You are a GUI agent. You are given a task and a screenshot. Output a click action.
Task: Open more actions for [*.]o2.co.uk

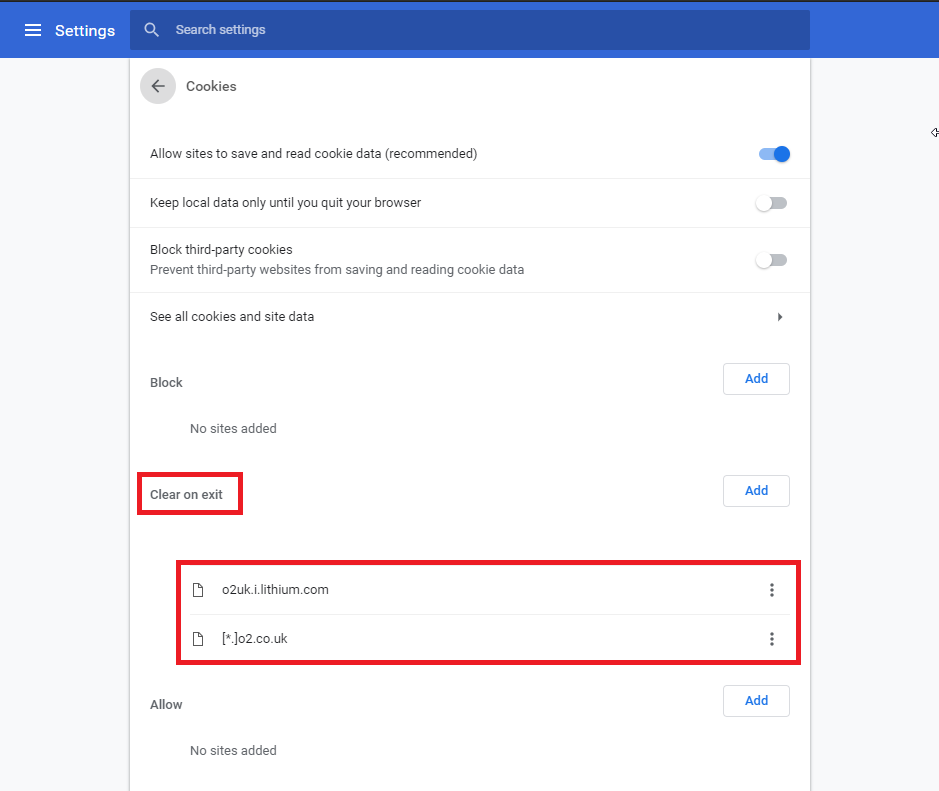pyautogui.click(x=771, y=639)
